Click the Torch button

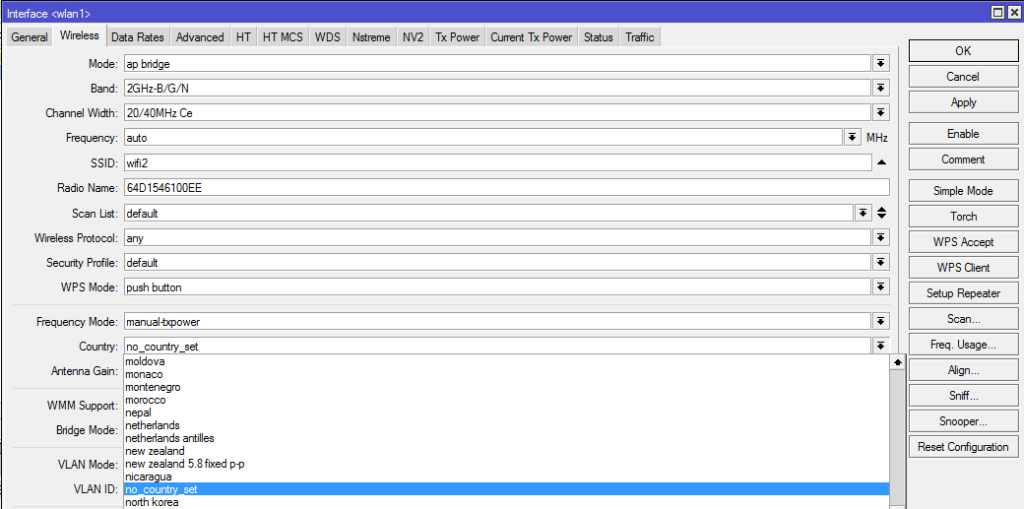click(x=963, y=216)
